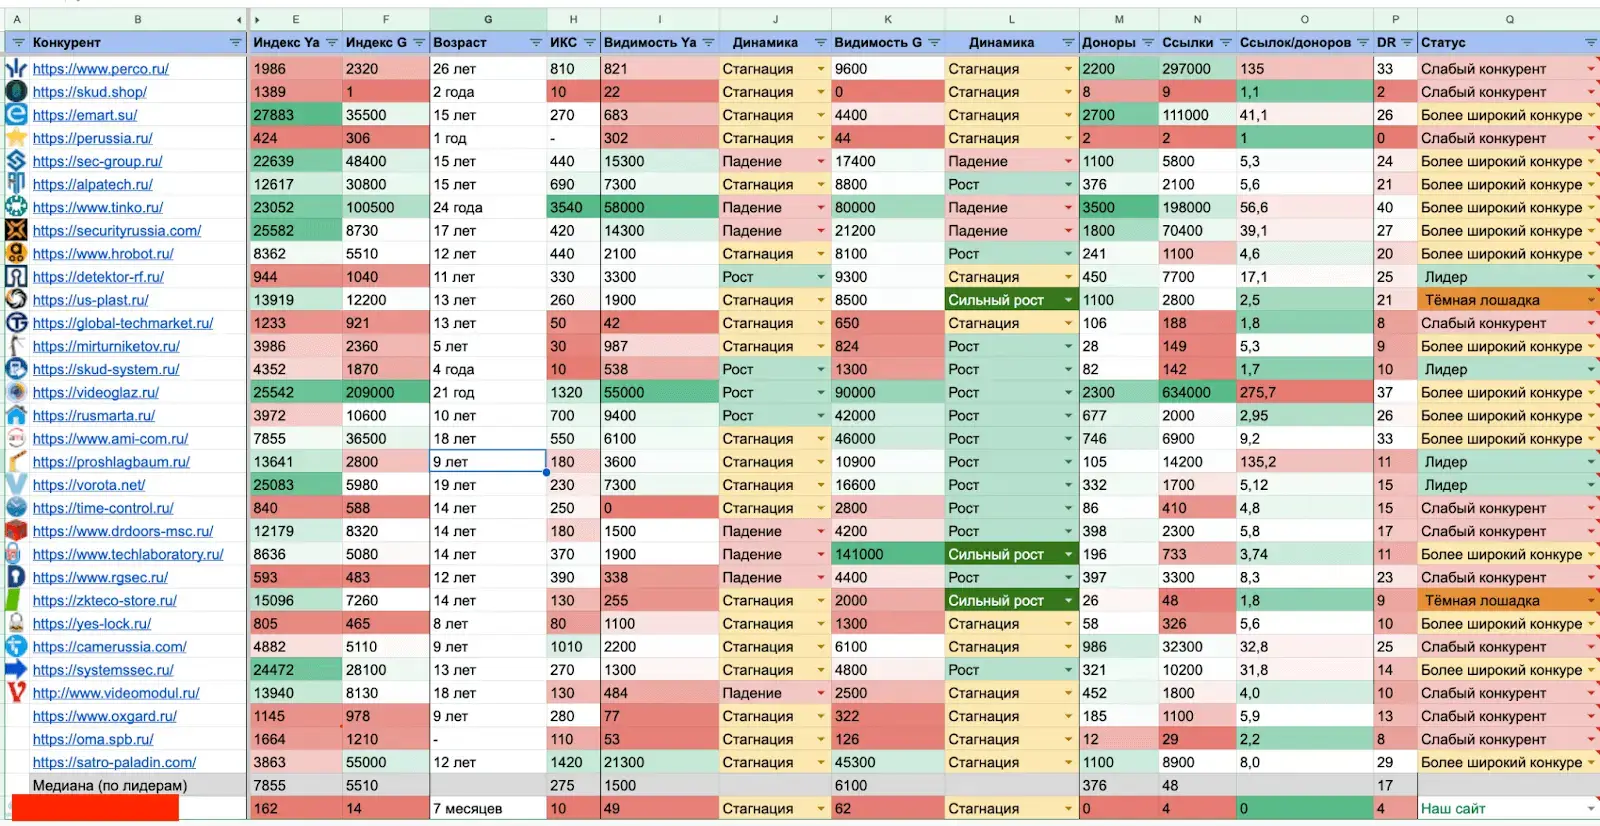1600x826 pixels.
Task: Click the favicon next to sec-group.ru
Action: click(16, 161)
